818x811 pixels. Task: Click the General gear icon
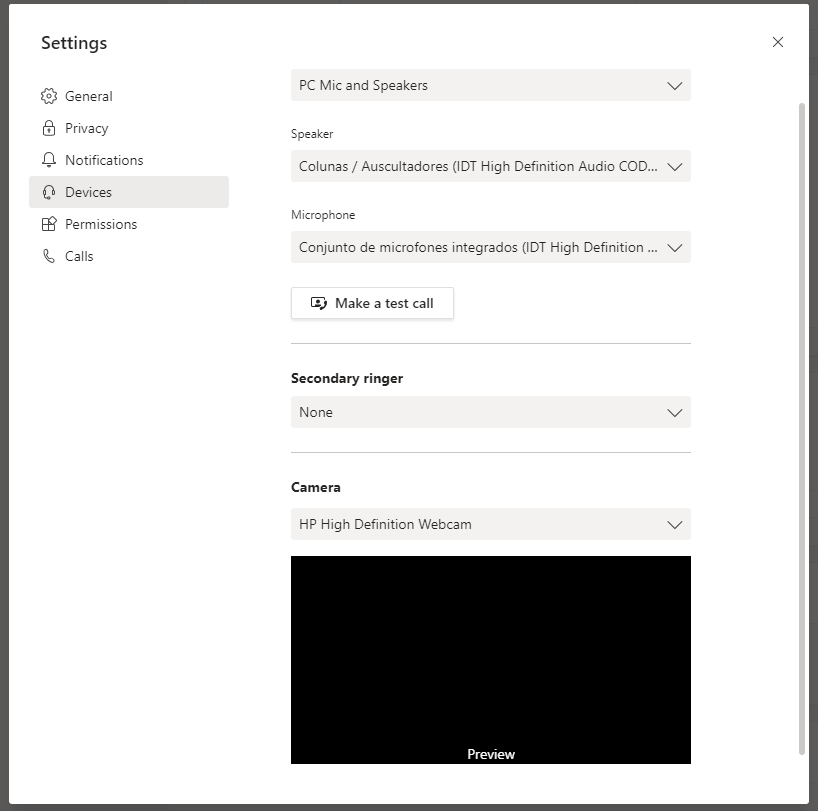49,96
